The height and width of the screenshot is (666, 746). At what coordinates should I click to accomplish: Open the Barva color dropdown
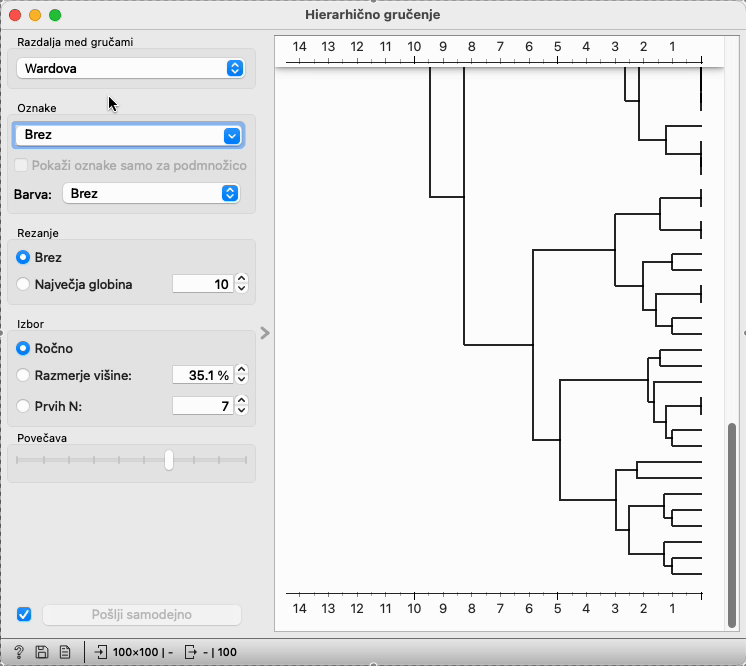(151, 194)
